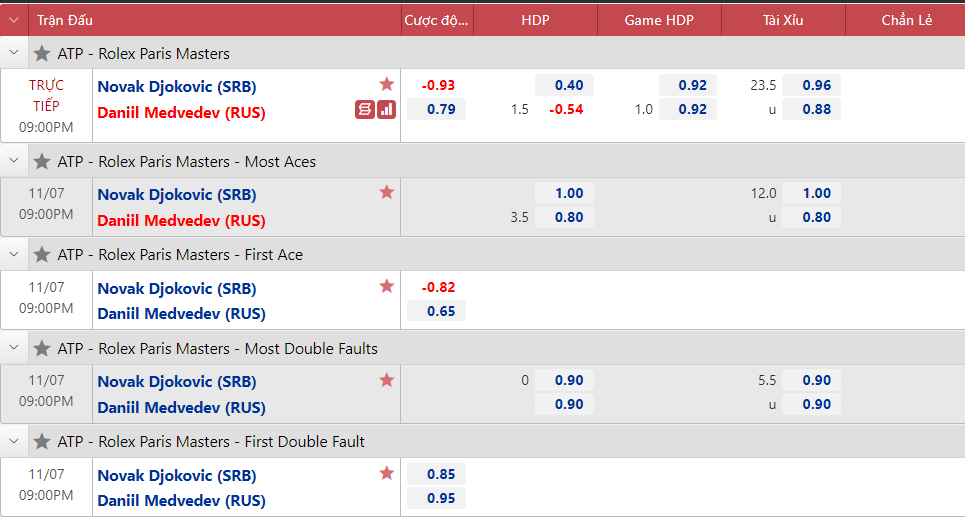Favorite the Most Aces league star
The height and width of the screenshot is (517, 965).
[x=42, y=161]
